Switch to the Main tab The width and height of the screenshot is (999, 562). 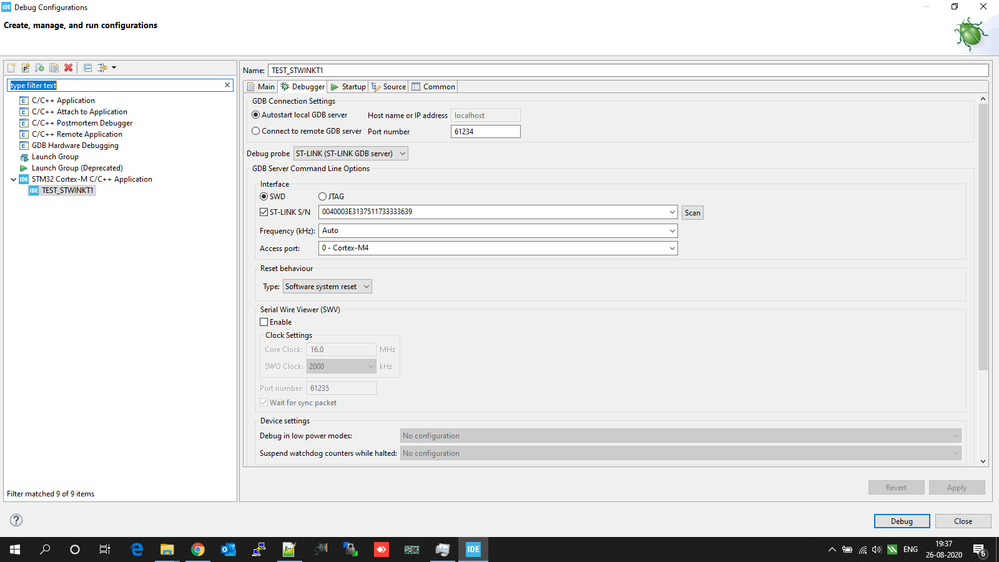(x=261, y=87)
